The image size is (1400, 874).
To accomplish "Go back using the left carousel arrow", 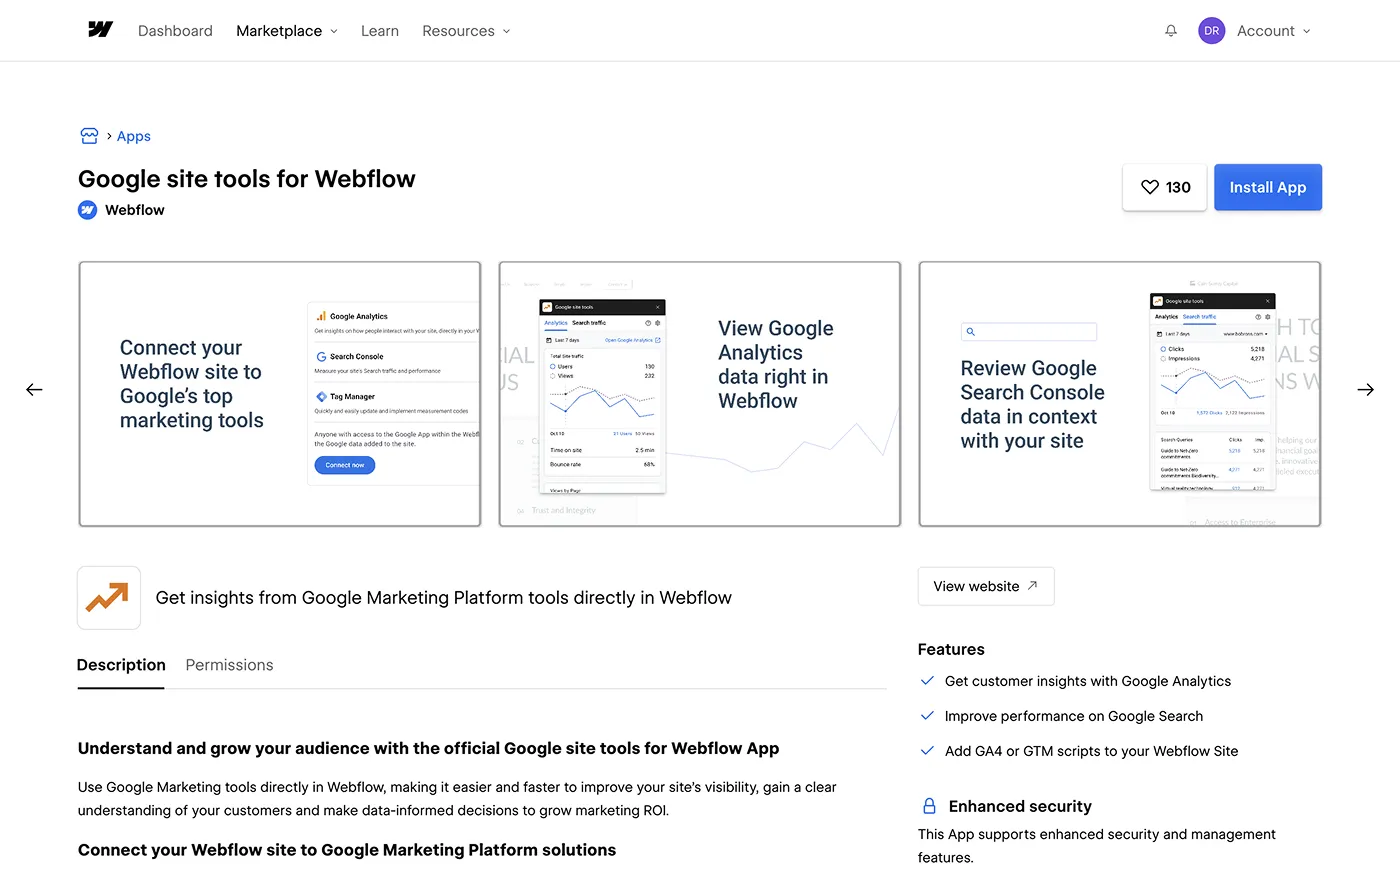I will 34,390.
